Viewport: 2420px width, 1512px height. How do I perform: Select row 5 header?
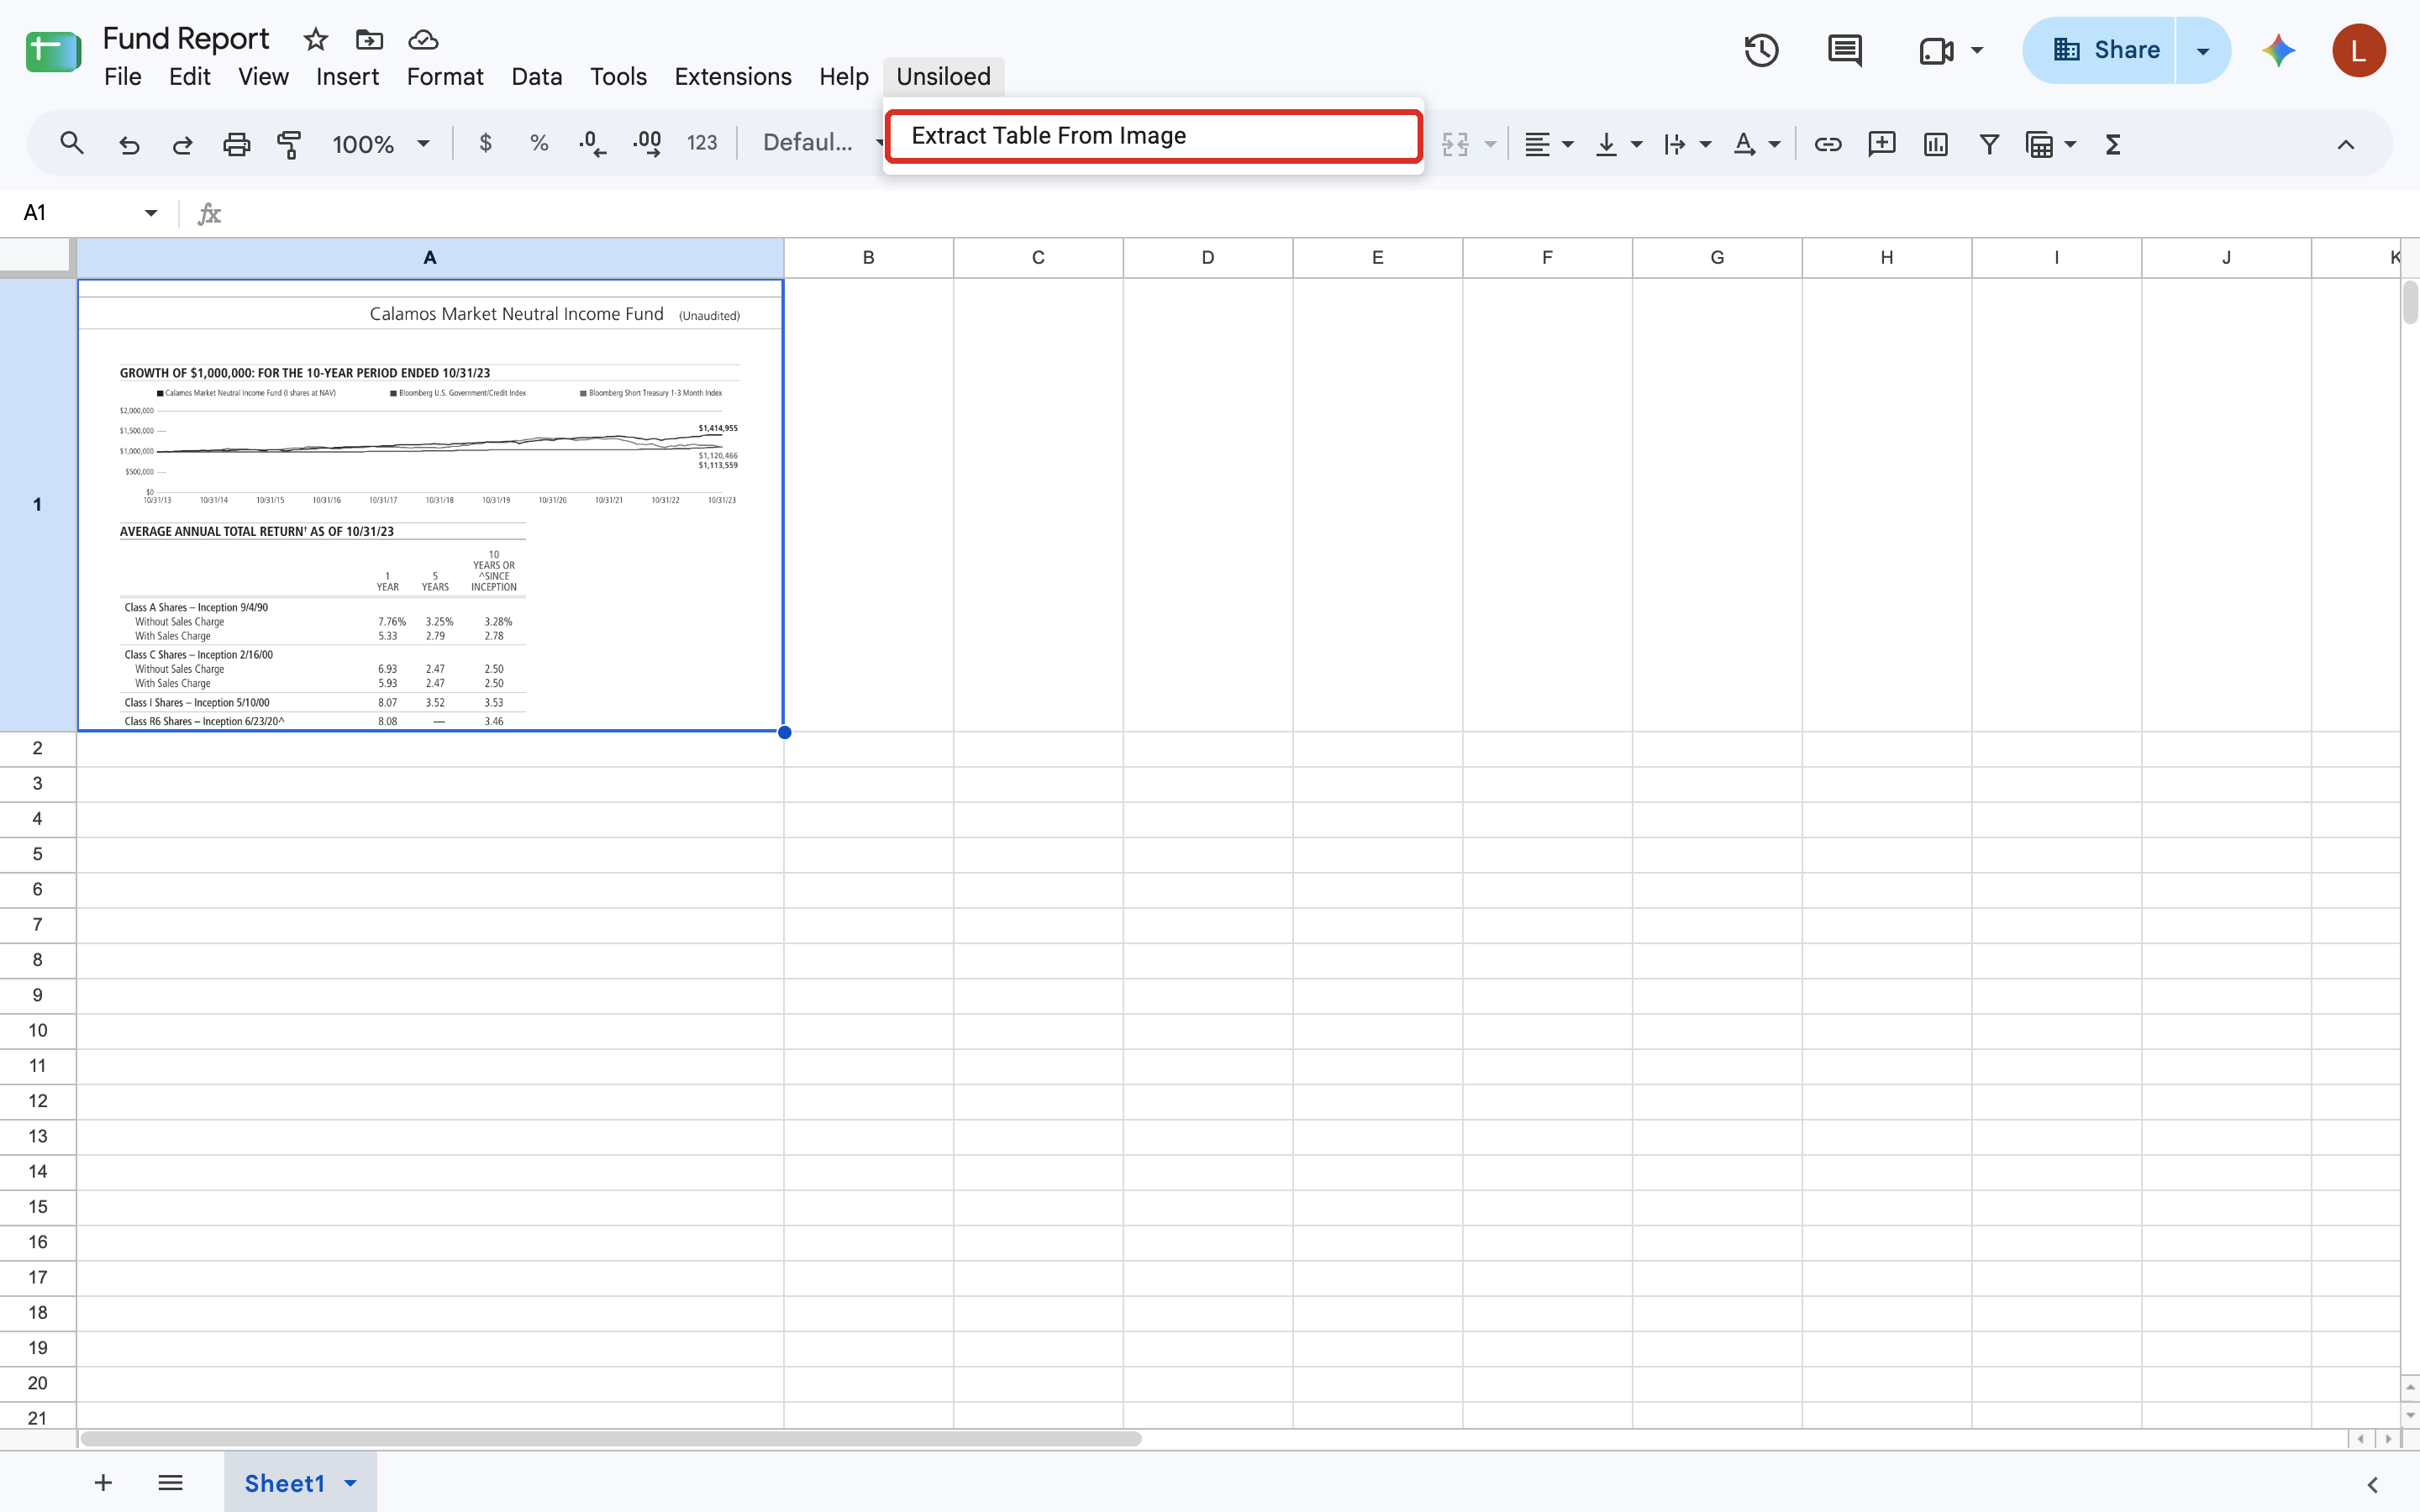pyautogui.click(x=38, y=854)
